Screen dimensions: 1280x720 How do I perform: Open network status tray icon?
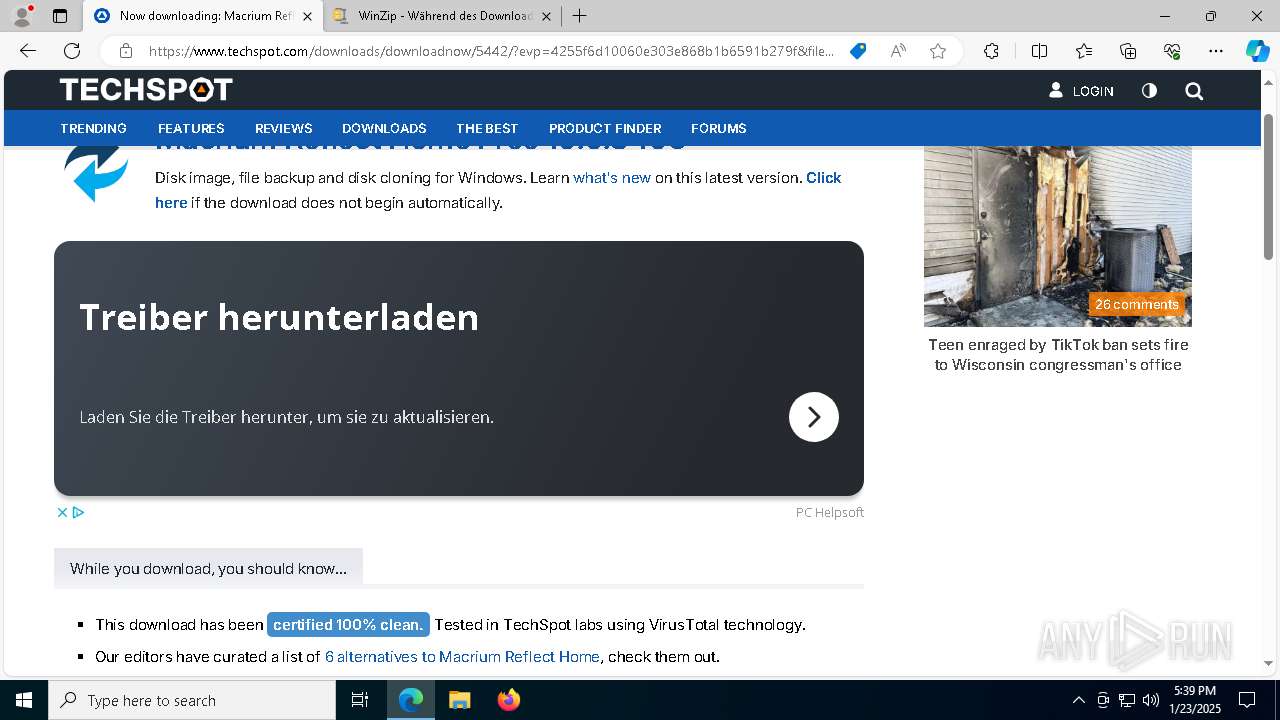point(1127,700)
